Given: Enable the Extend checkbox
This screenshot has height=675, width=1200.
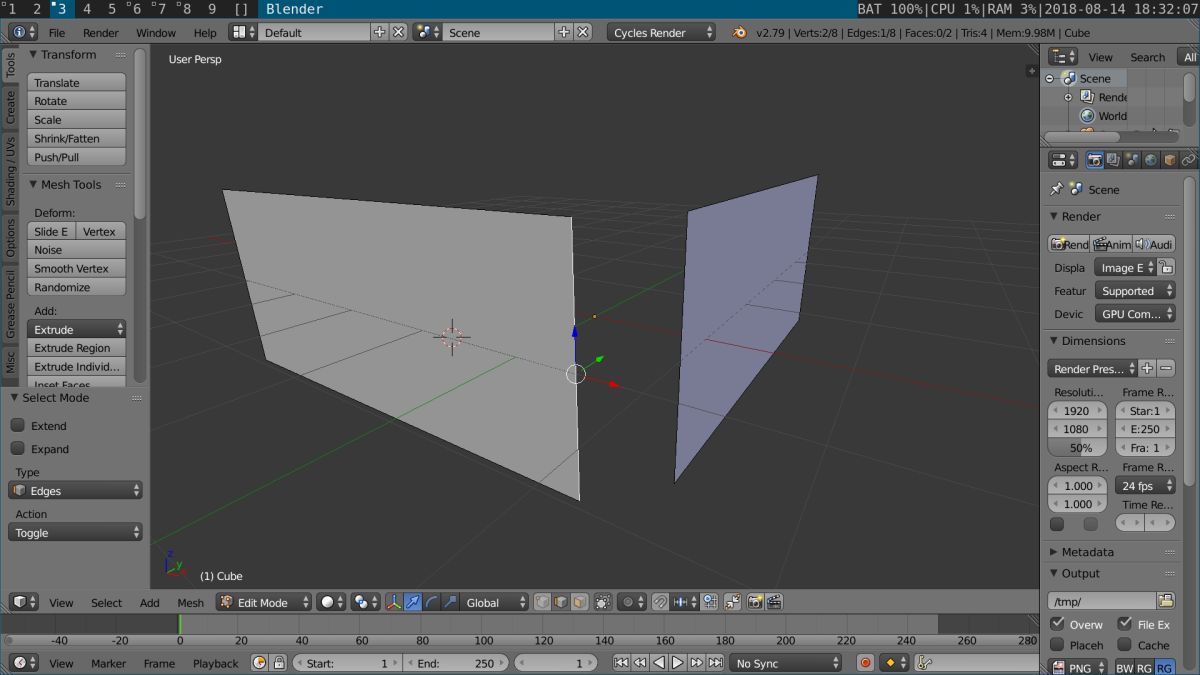Looking at the screenshot, I should pos(18,425).
